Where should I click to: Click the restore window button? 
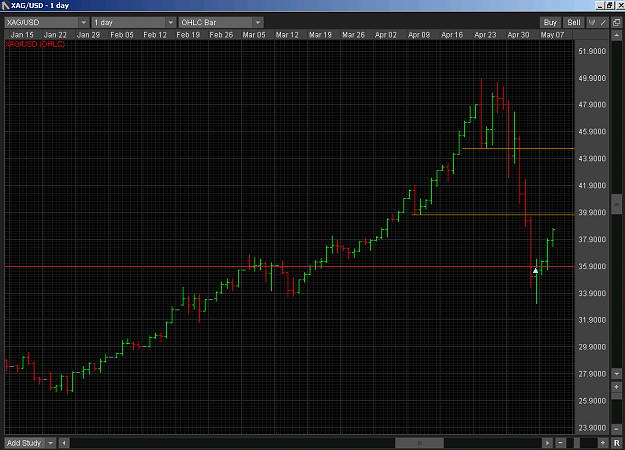pyautogui.click(x=610, y=5)
